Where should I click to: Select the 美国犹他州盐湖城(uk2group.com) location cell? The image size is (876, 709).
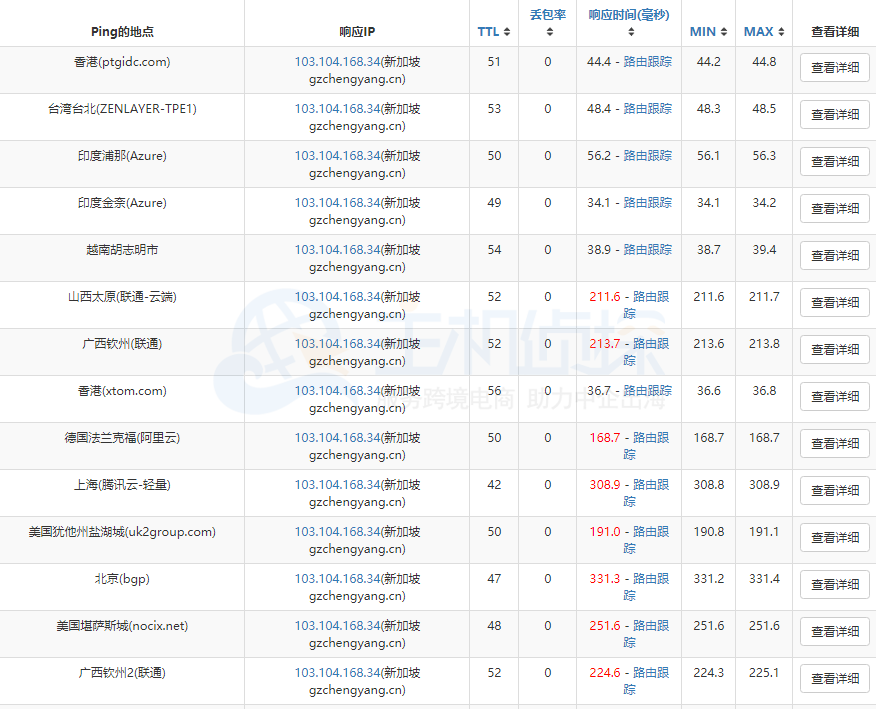pos(122,531)
